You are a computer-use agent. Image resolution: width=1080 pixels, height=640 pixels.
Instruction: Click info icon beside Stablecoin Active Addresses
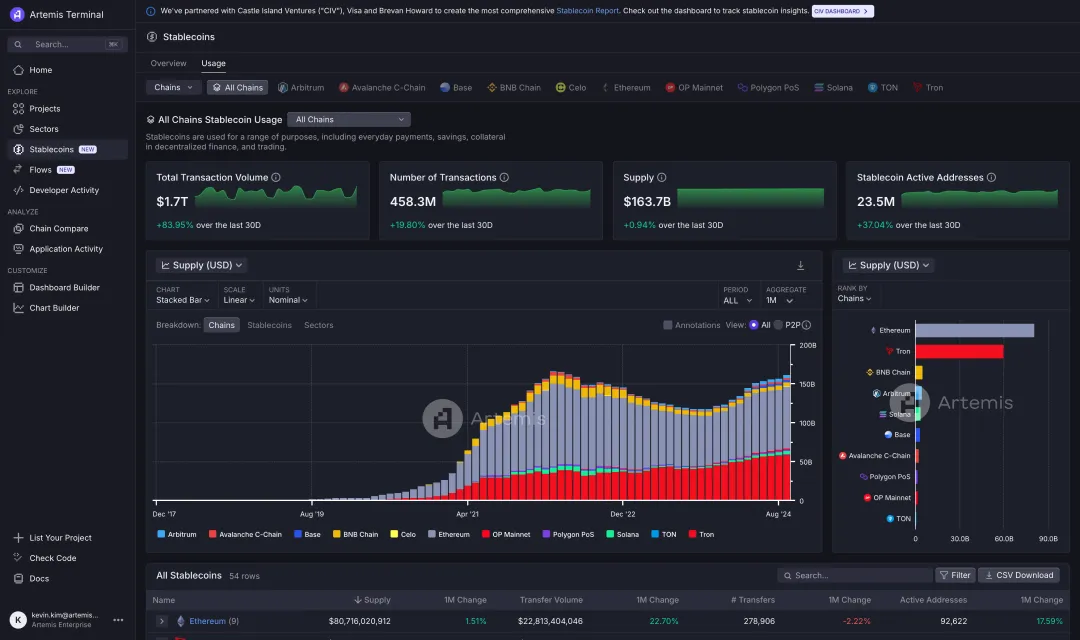point(991,178)
